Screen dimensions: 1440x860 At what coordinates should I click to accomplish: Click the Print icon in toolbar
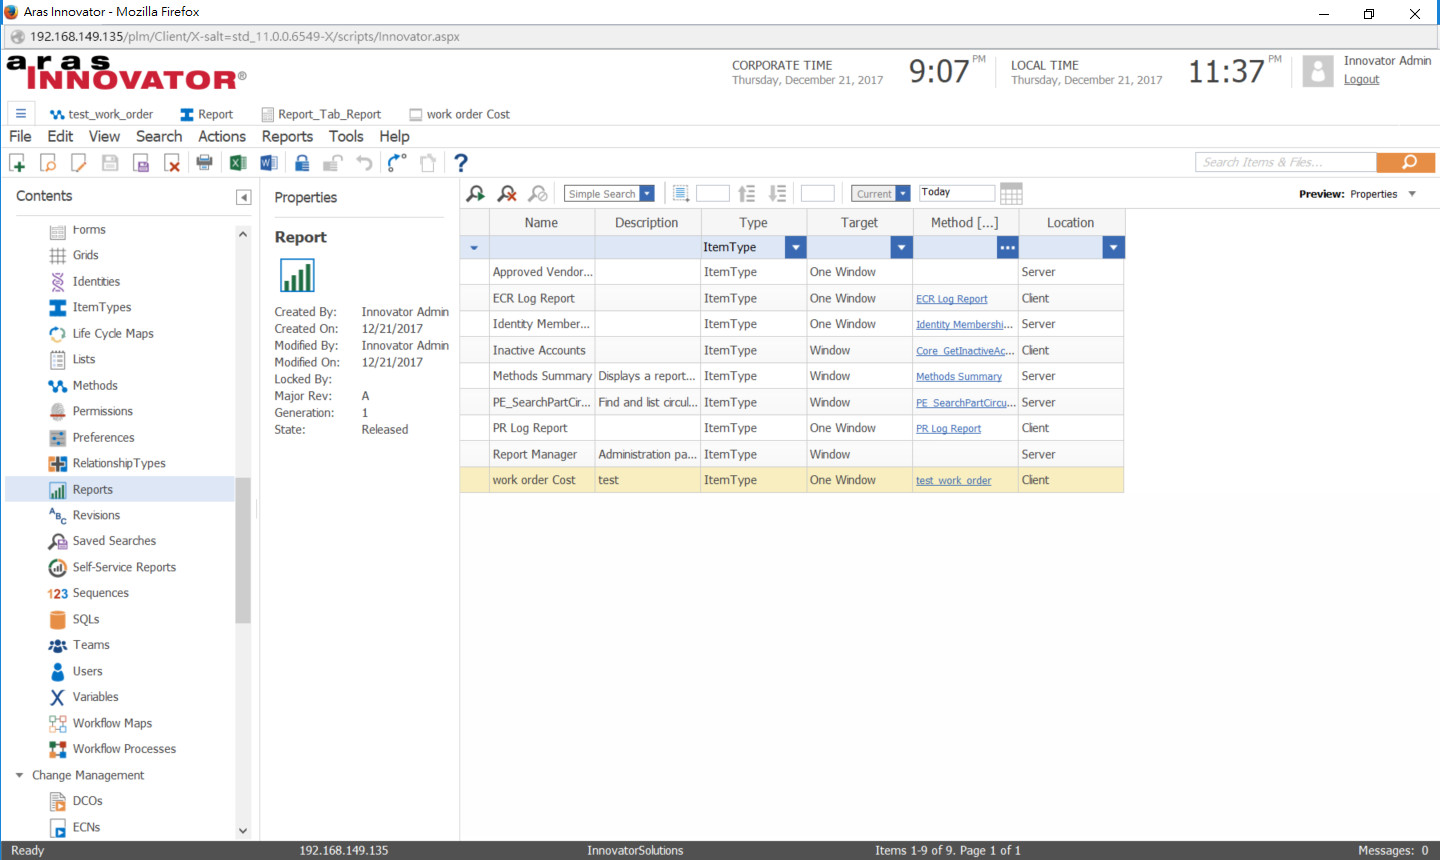[205, 163]
